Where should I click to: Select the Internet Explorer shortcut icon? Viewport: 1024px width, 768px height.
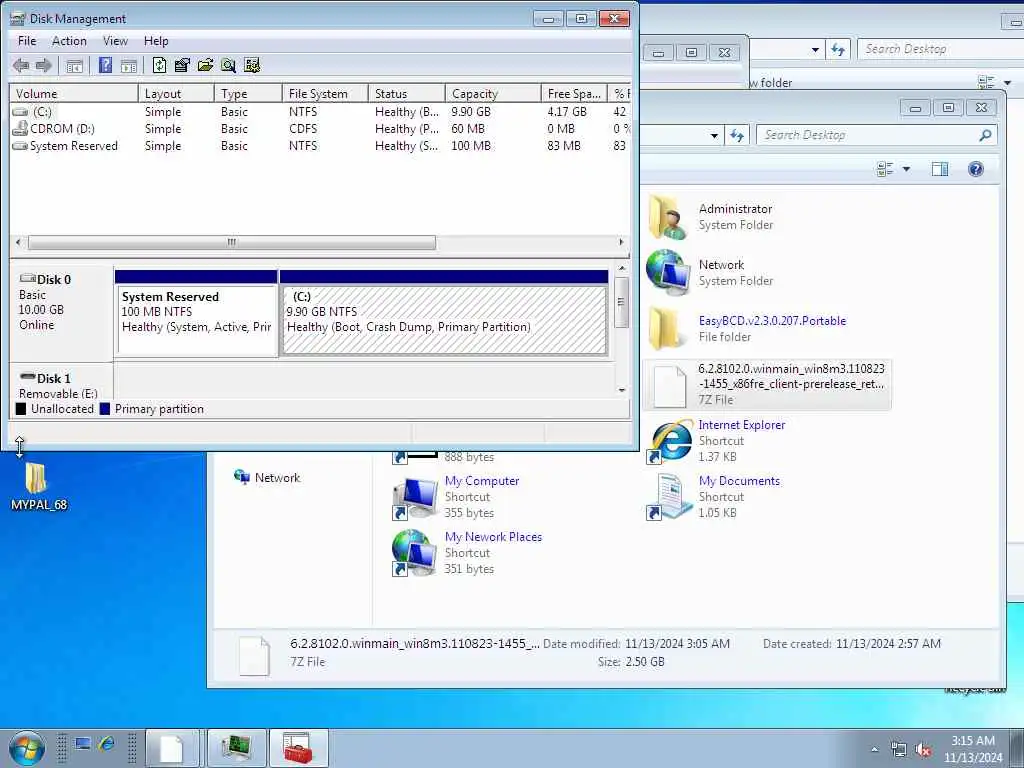point(670,441)
